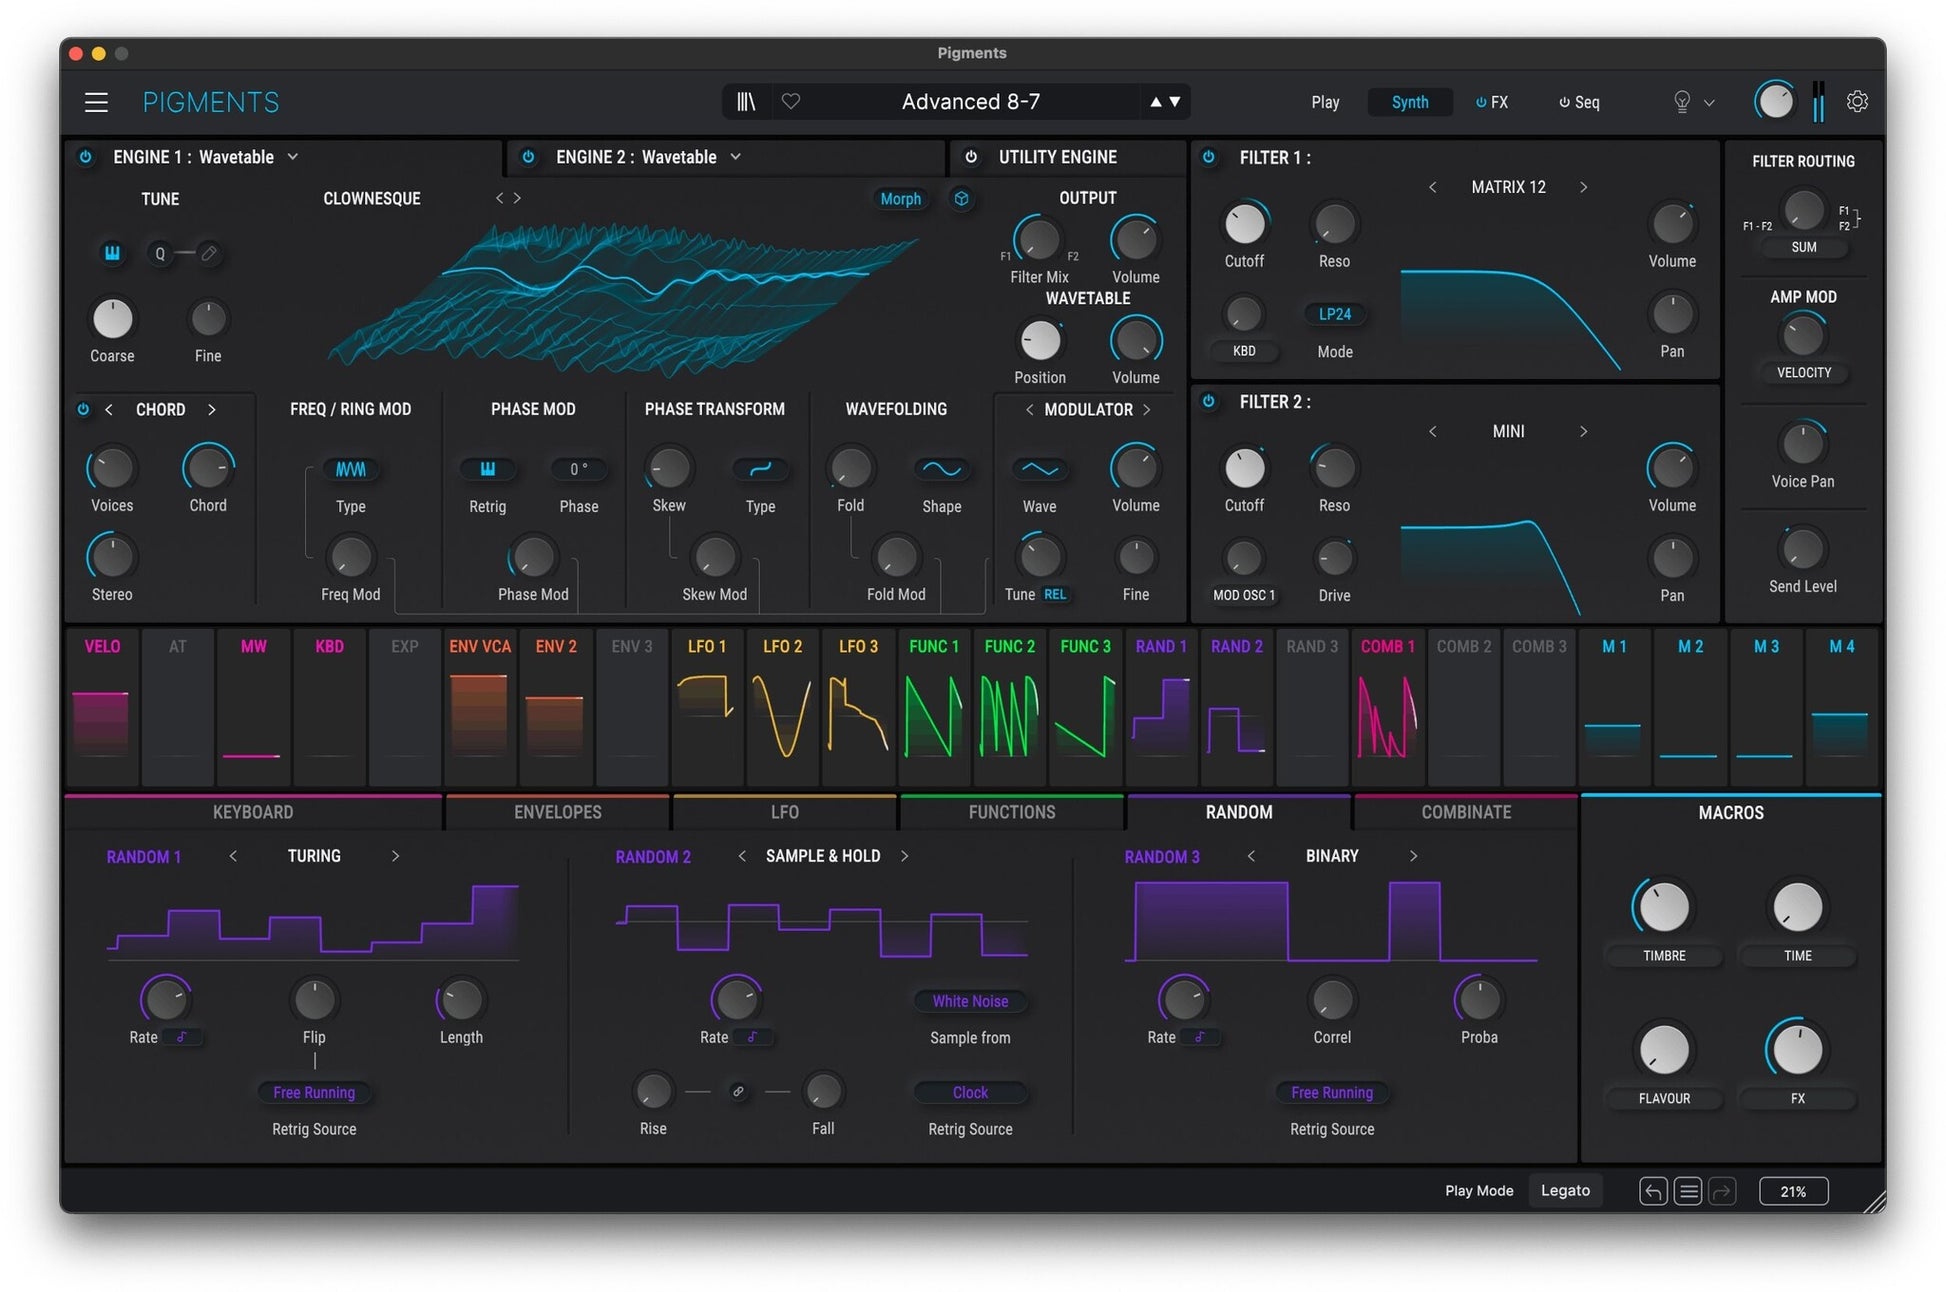1946x1292 pixels.
Task: Open the hamburger main menu
Action: tap(96, 102)
